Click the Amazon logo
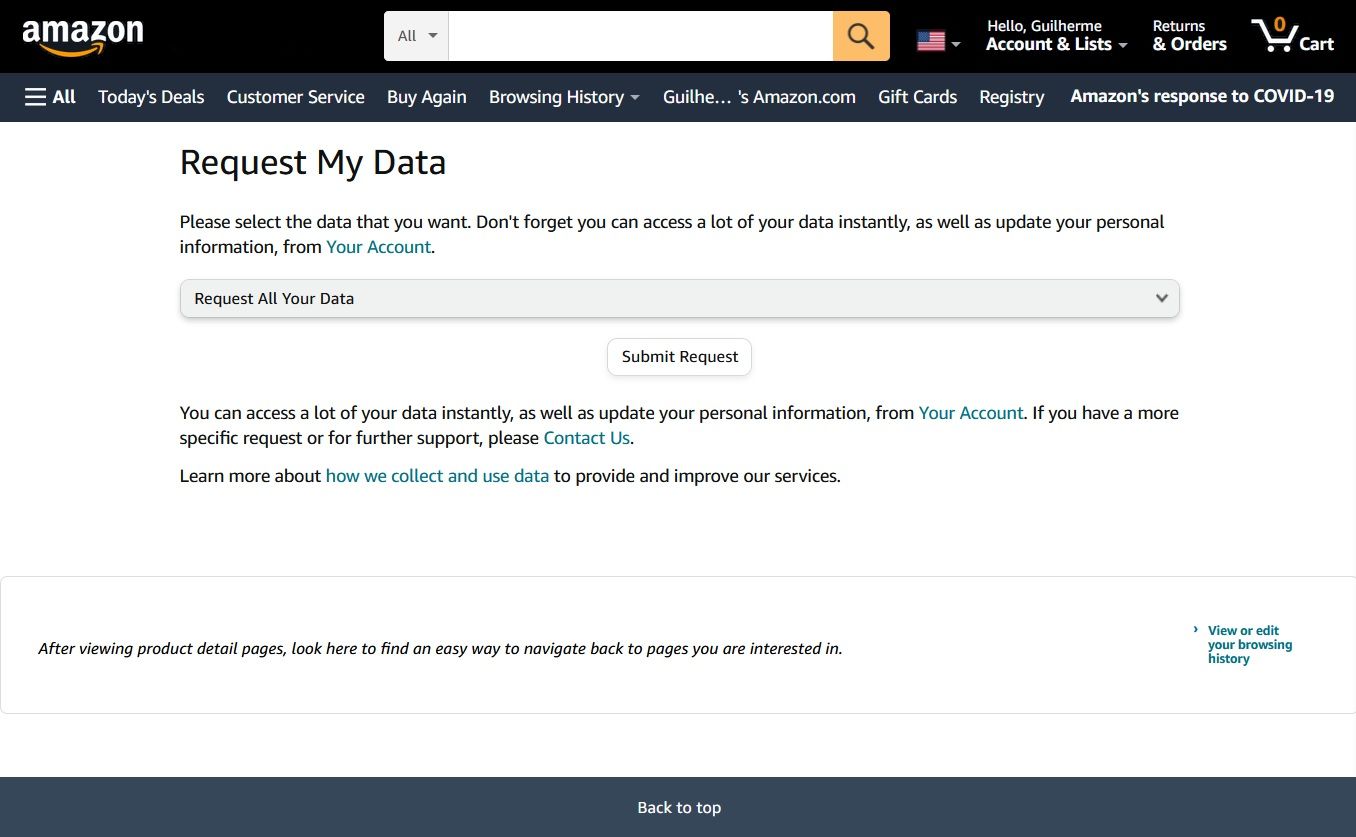The height and width of the screenshot is (837, 1356). 83,37
